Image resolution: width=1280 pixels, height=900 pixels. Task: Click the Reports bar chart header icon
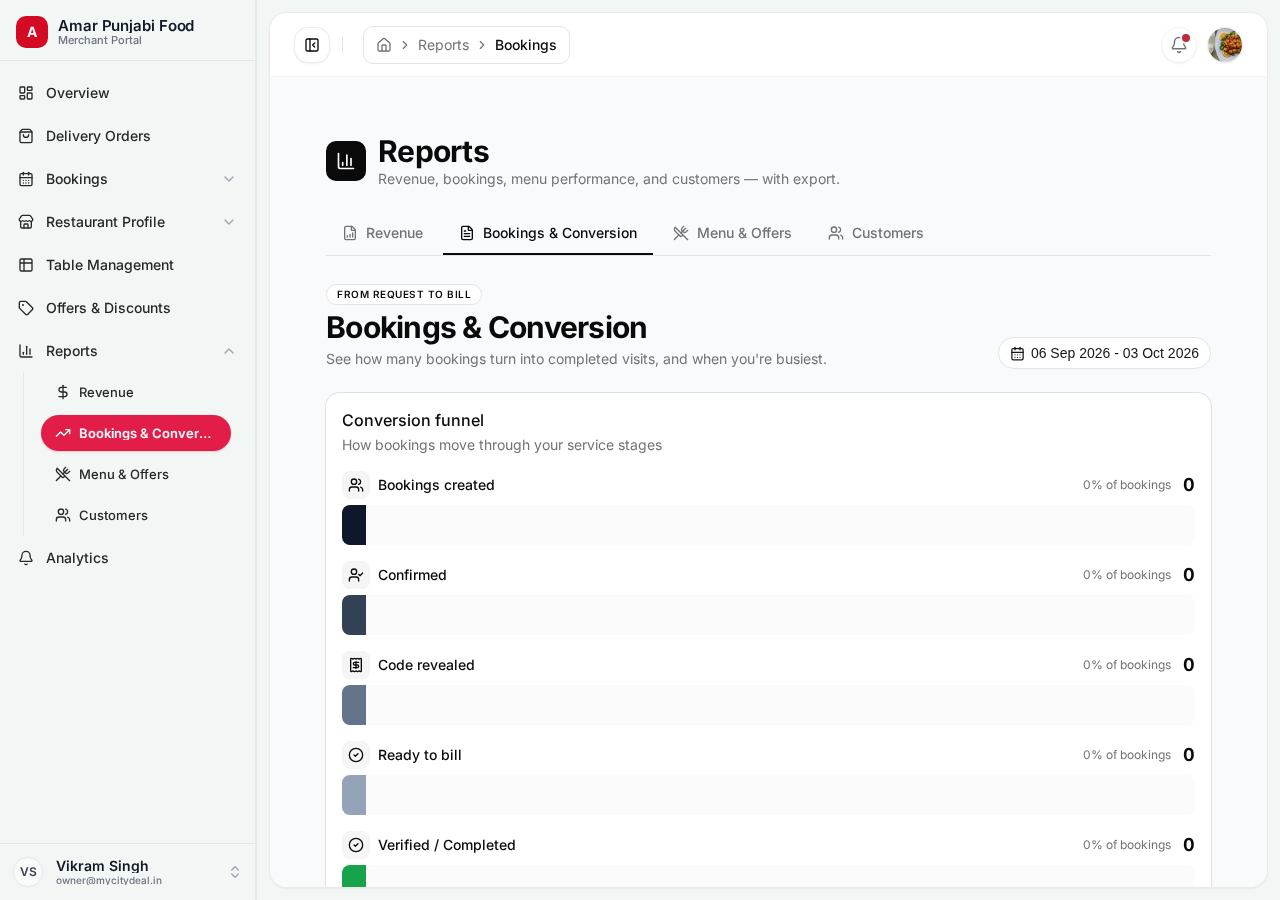(346, 161)
